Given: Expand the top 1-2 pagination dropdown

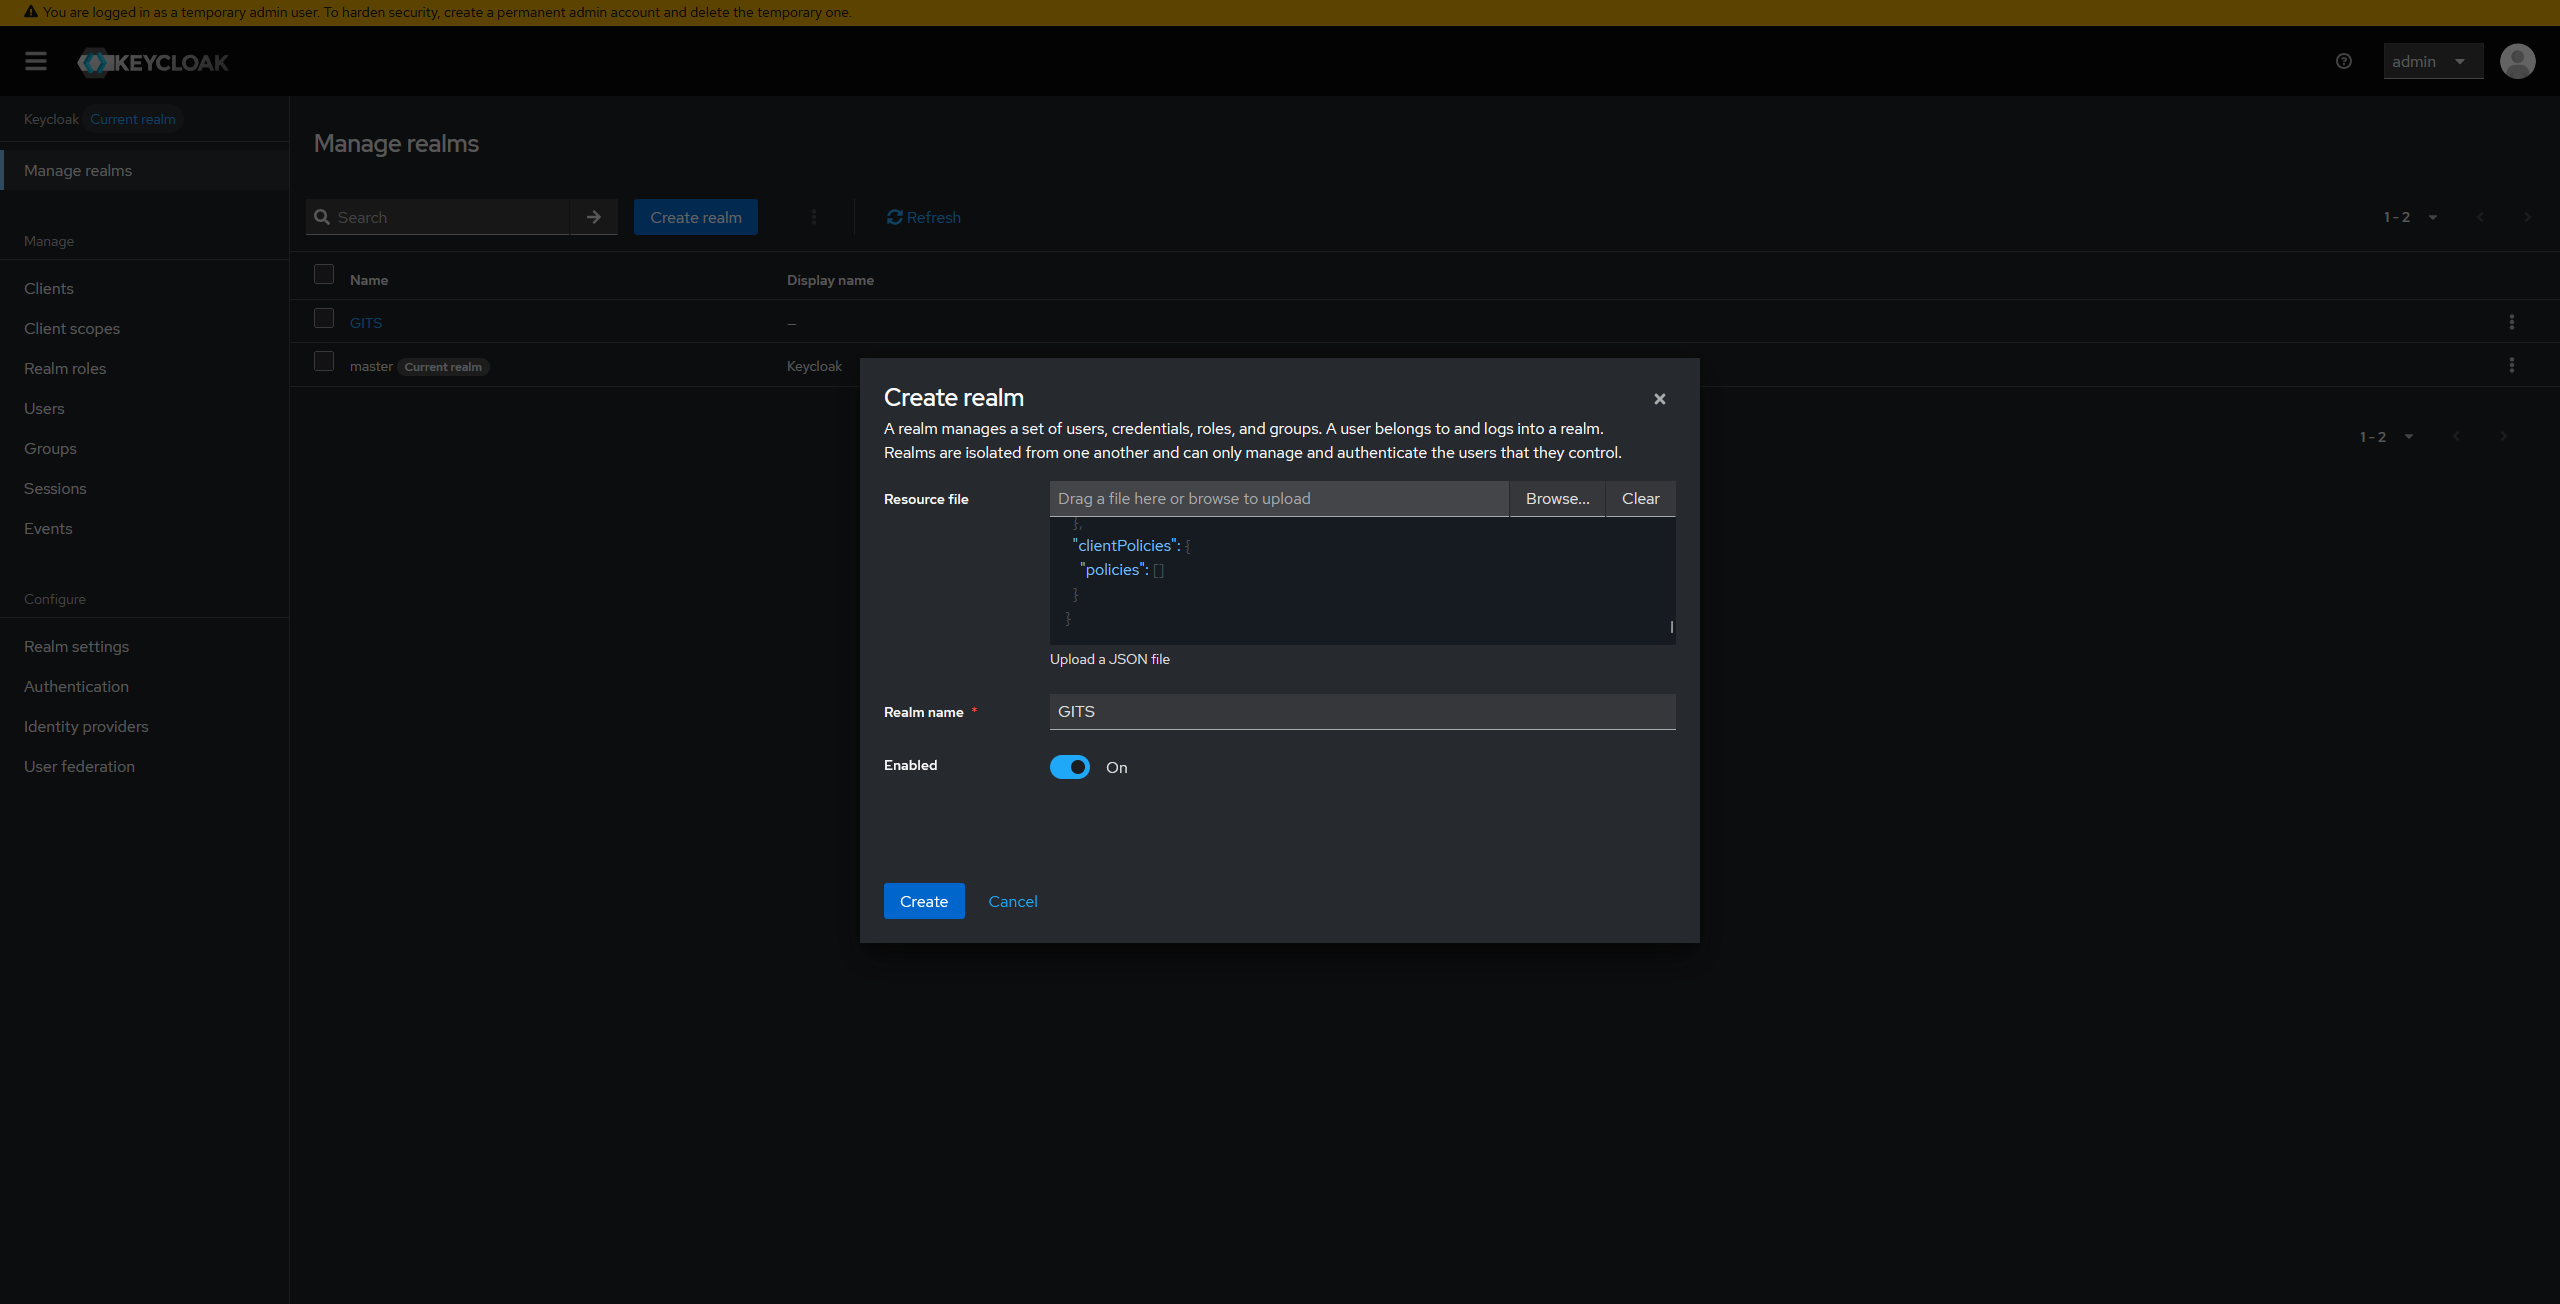Looking at the screenshot, I should [2411, 217].
